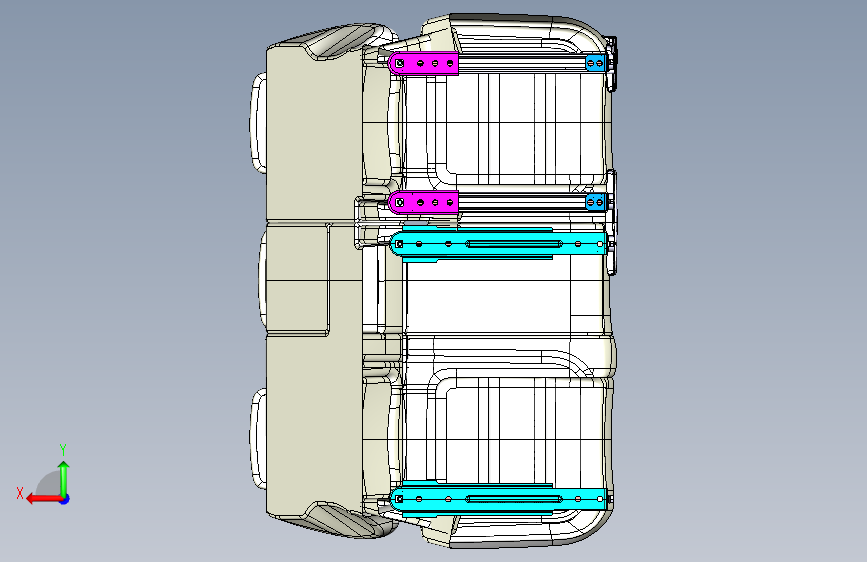The image size is (867, 562).
Task: Select the upper magenta mounting bracket
Action: tap(424, 63)
